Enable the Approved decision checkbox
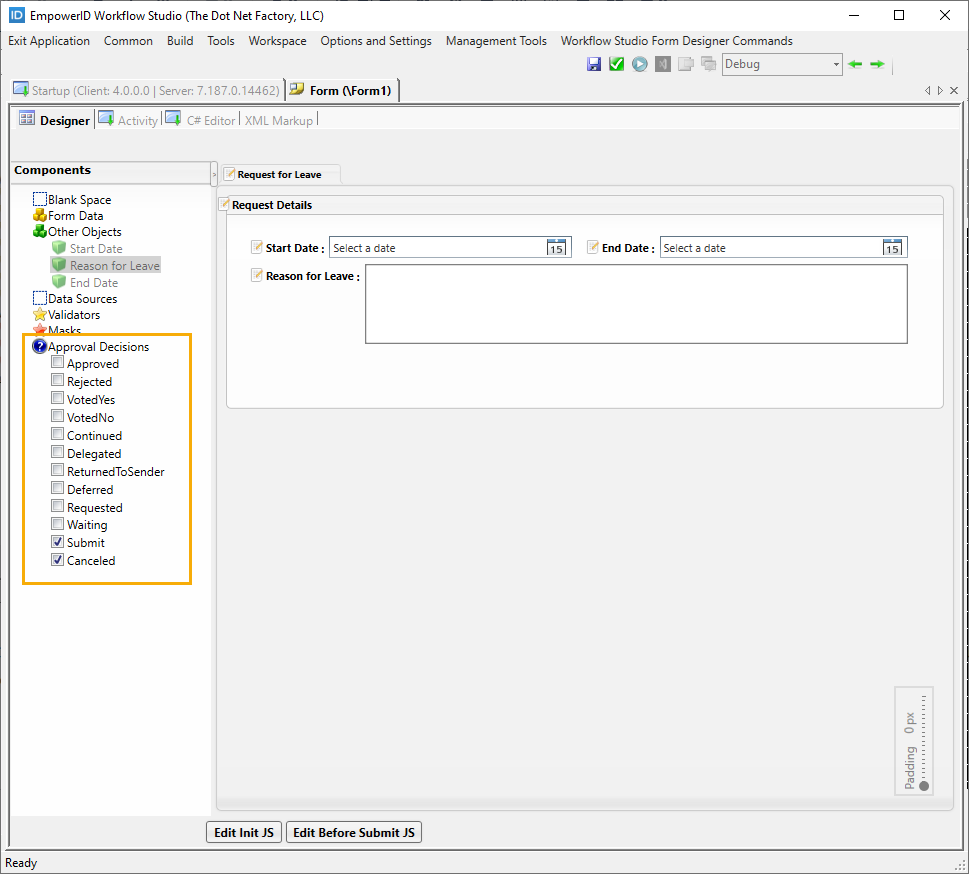This screenshot has width=969, height=874. click(58, 363)
